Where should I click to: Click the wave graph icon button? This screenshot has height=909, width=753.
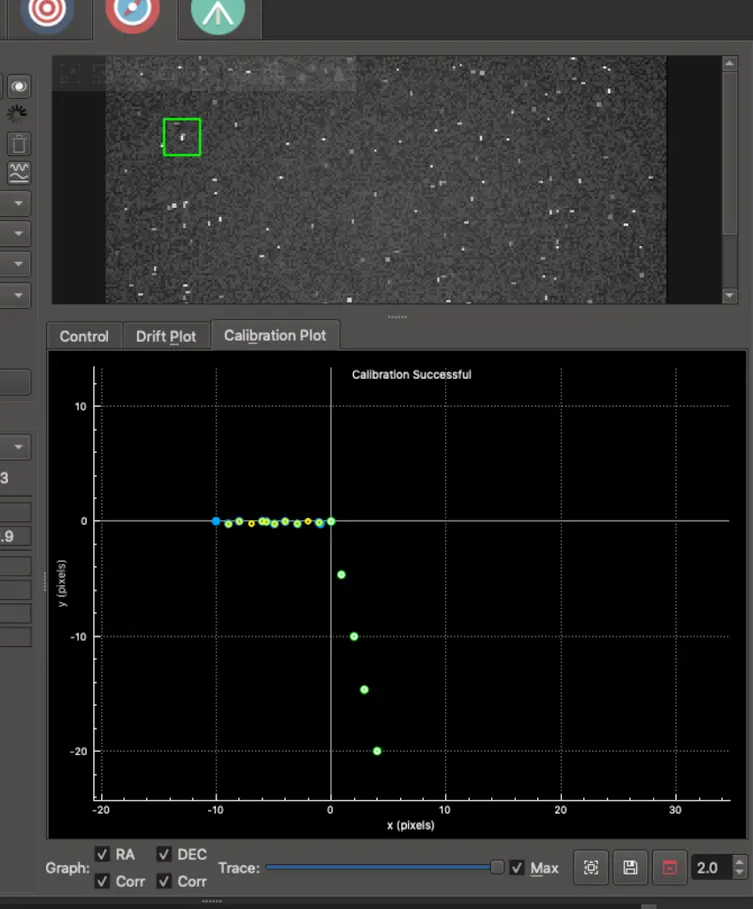(19, 172)
